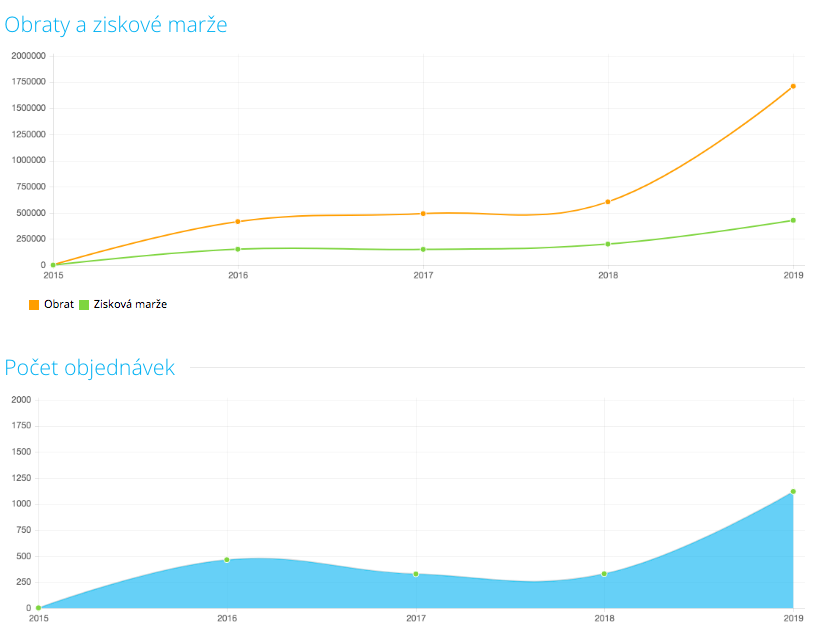Select the 2019 orders count data point

793,492
